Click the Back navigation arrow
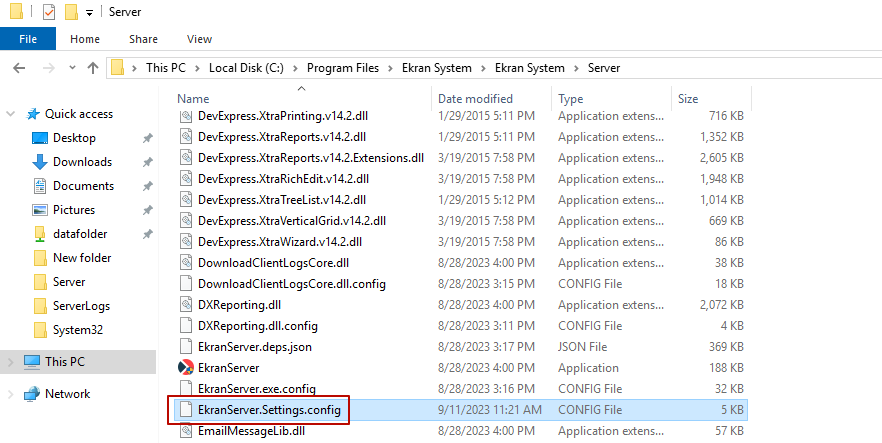The height and width of the screenshot is (443, 882). click(19, 68)
